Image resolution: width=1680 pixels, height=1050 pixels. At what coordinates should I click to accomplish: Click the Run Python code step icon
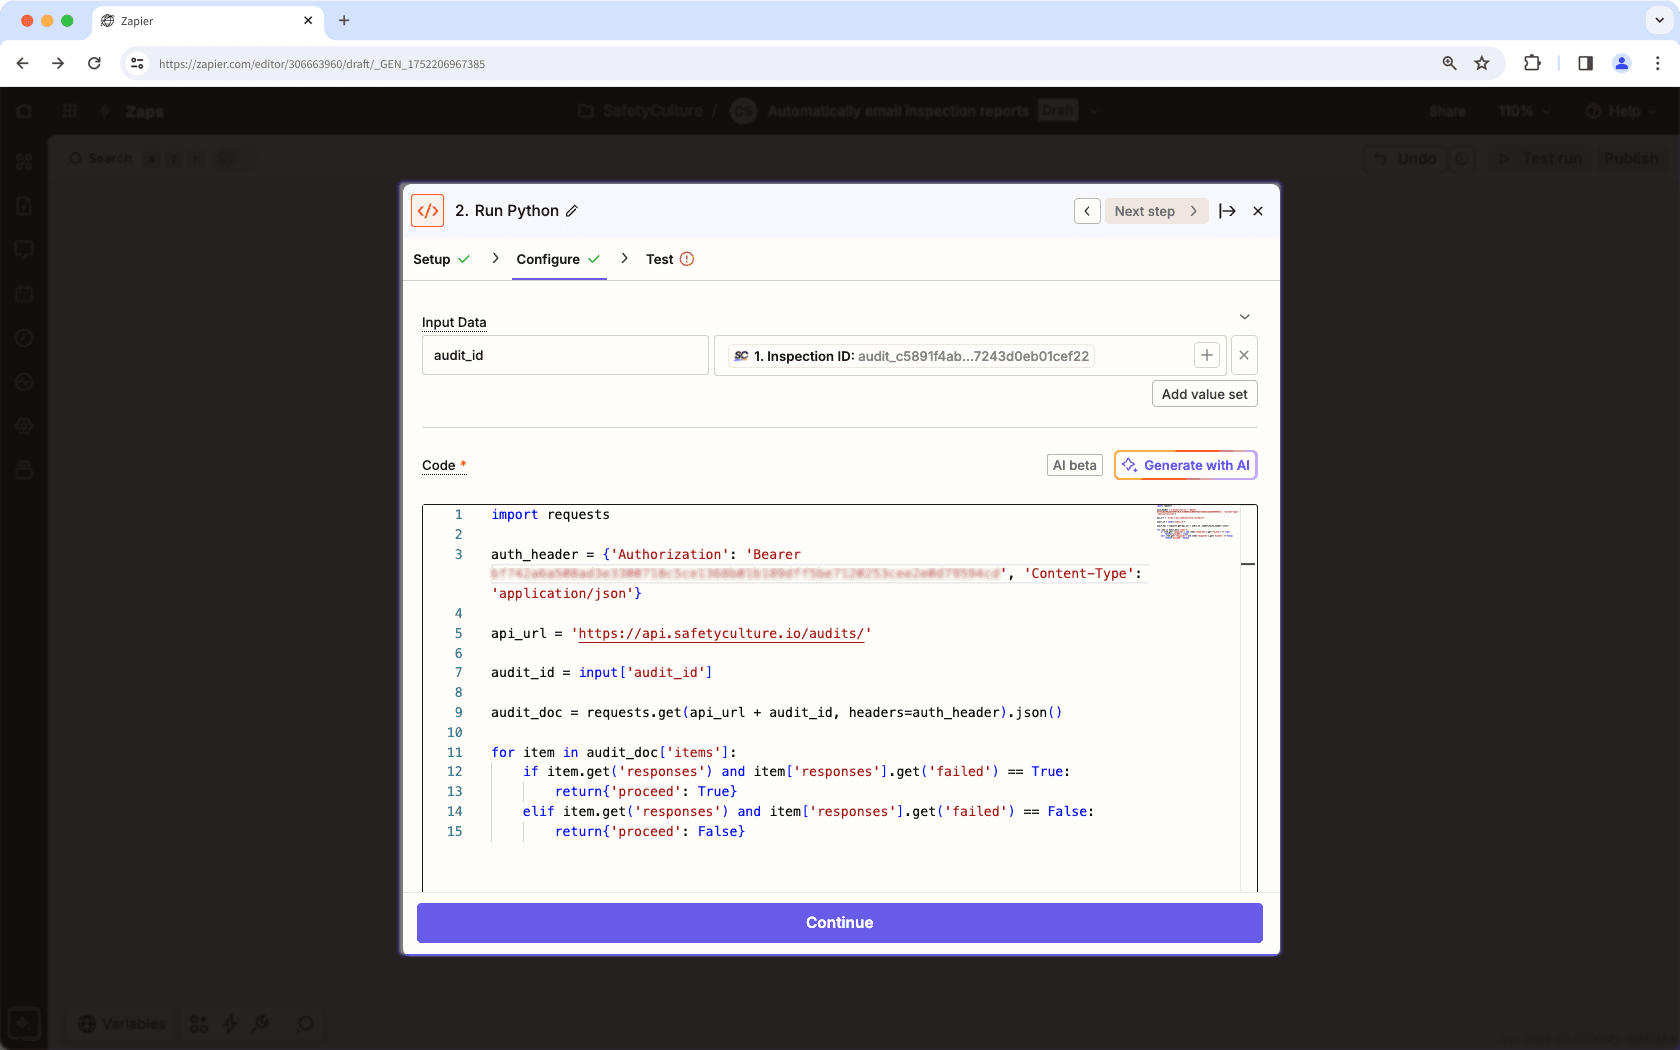427,210
